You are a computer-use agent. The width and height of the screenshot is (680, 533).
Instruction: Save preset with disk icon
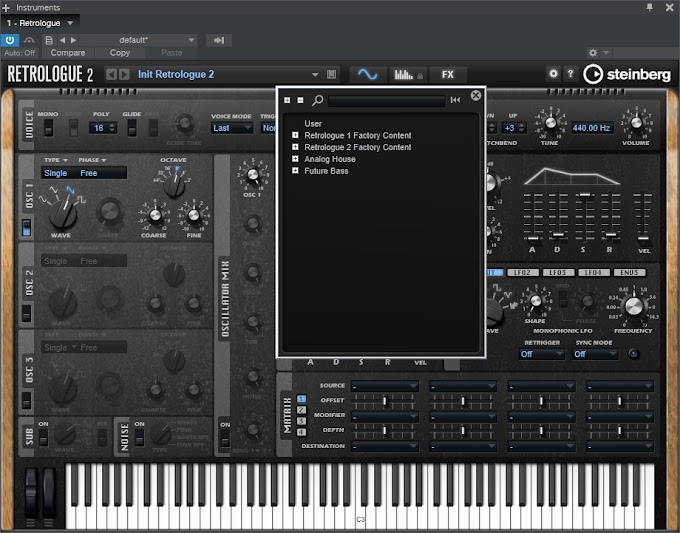click(331, 75)
